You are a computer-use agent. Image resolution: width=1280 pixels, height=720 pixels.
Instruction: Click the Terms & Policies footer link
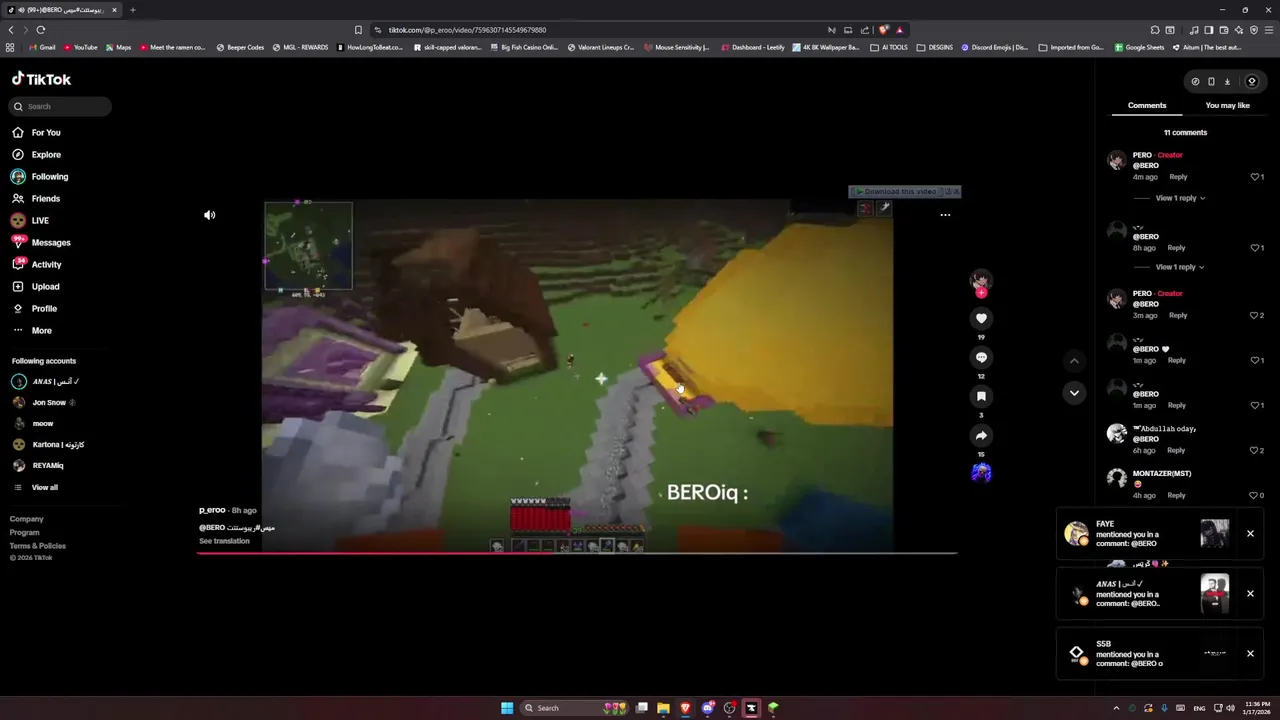click(x=38, y=546)
